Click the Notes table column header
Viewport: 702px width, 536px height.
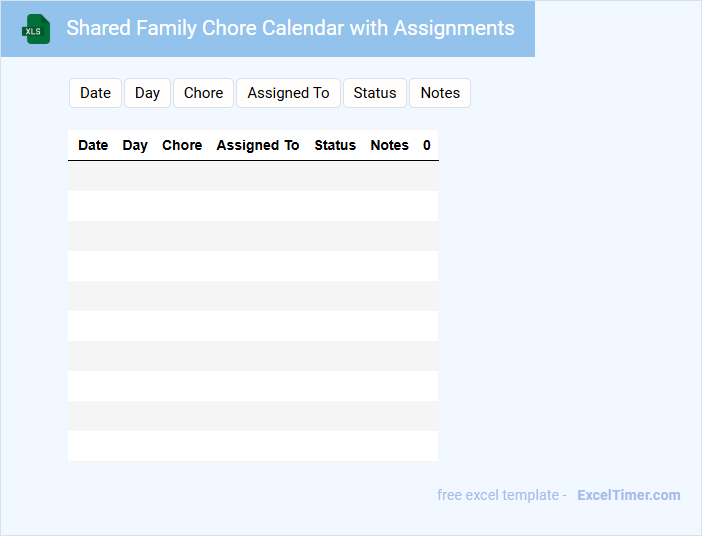[389, 145]
